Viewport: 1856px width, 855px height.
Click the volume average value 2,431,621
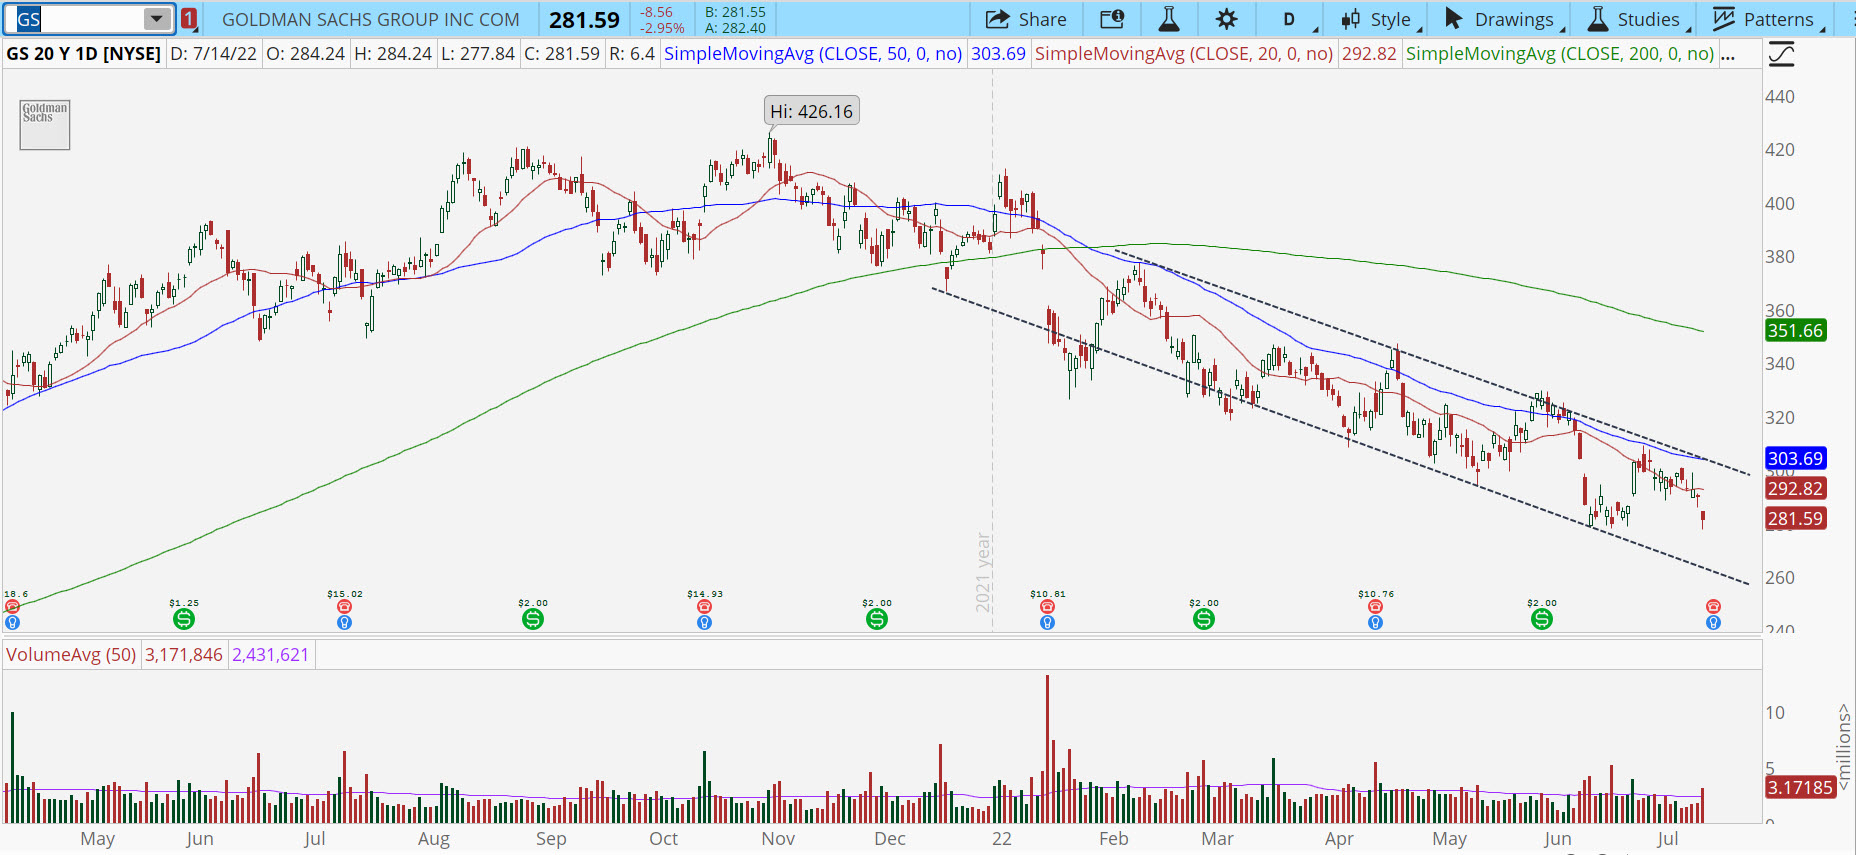click(271, 655)
